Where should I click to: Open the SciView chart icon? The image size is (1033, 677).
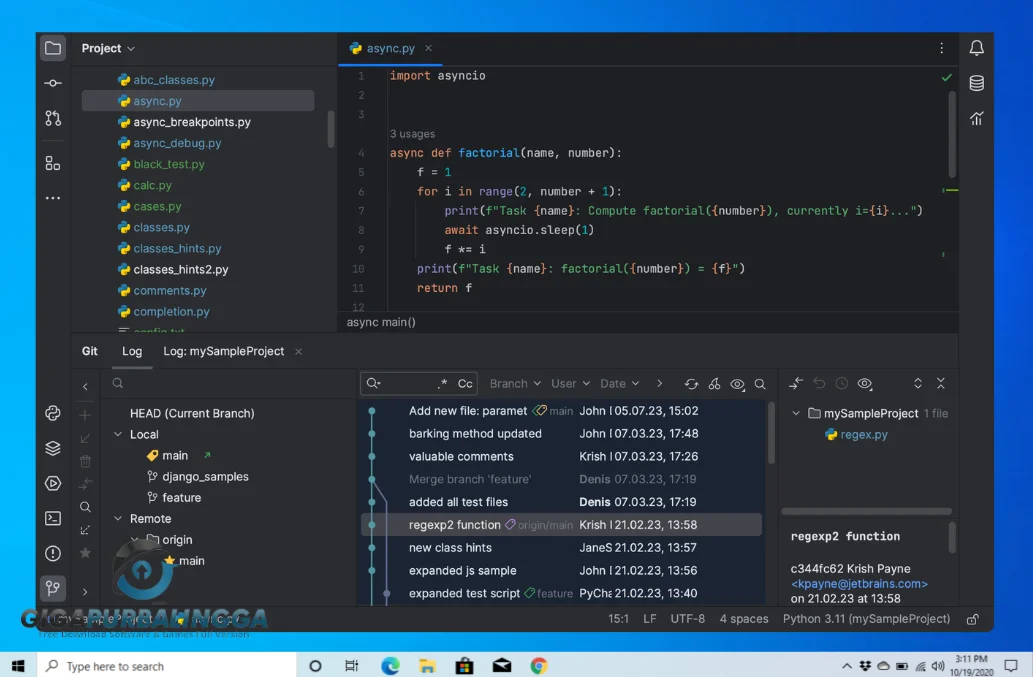click(x=976, y=119)
